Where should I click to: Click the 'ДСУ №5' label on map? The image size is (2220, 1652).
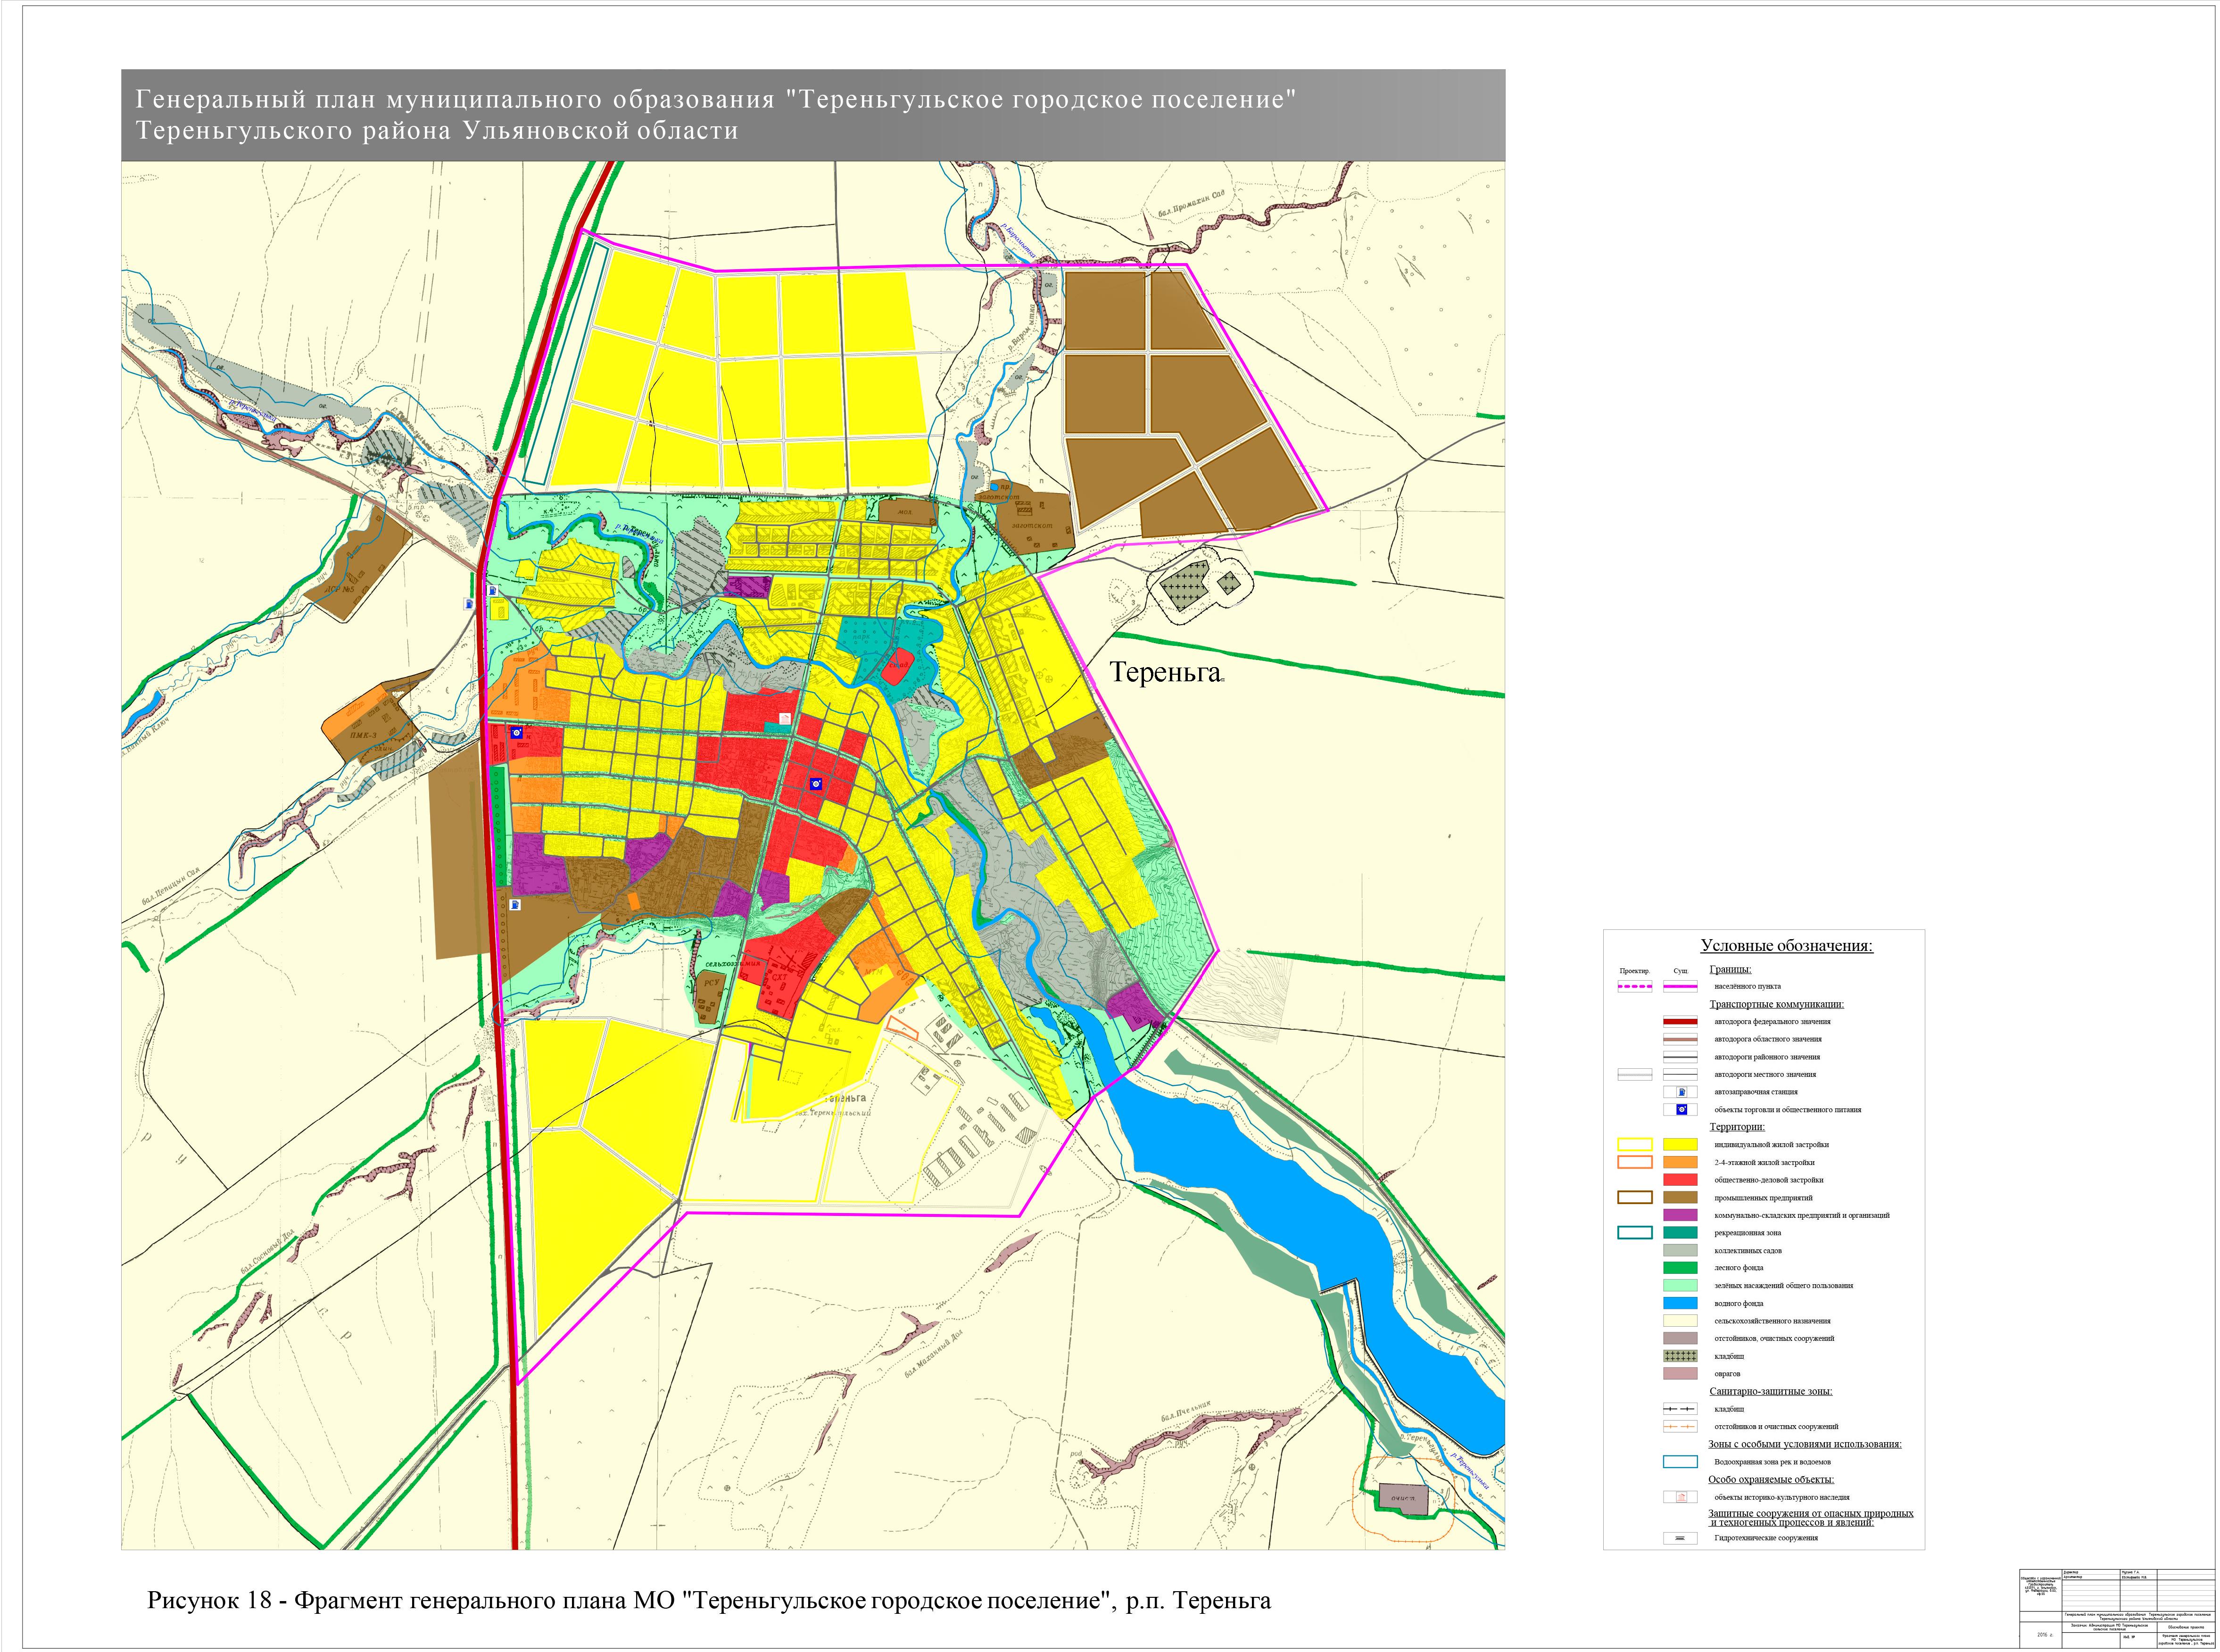tap(340, 588)
